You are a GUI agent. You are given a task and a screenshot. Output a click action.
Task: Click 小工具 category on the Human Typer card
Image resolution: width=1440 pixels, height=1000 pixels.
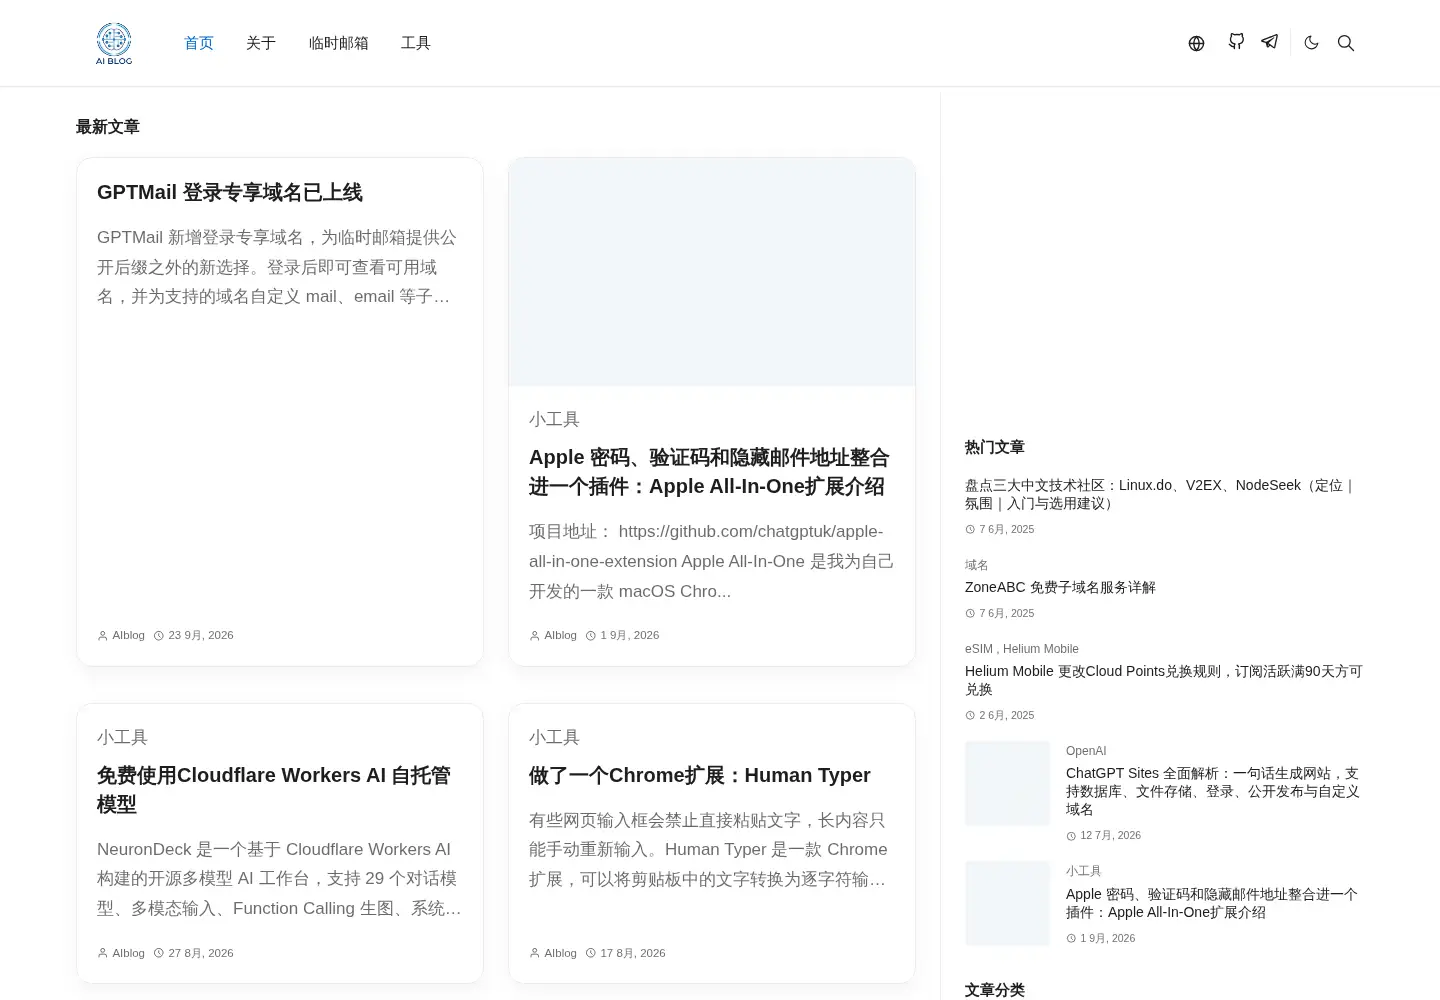click(x=554, y=737)
